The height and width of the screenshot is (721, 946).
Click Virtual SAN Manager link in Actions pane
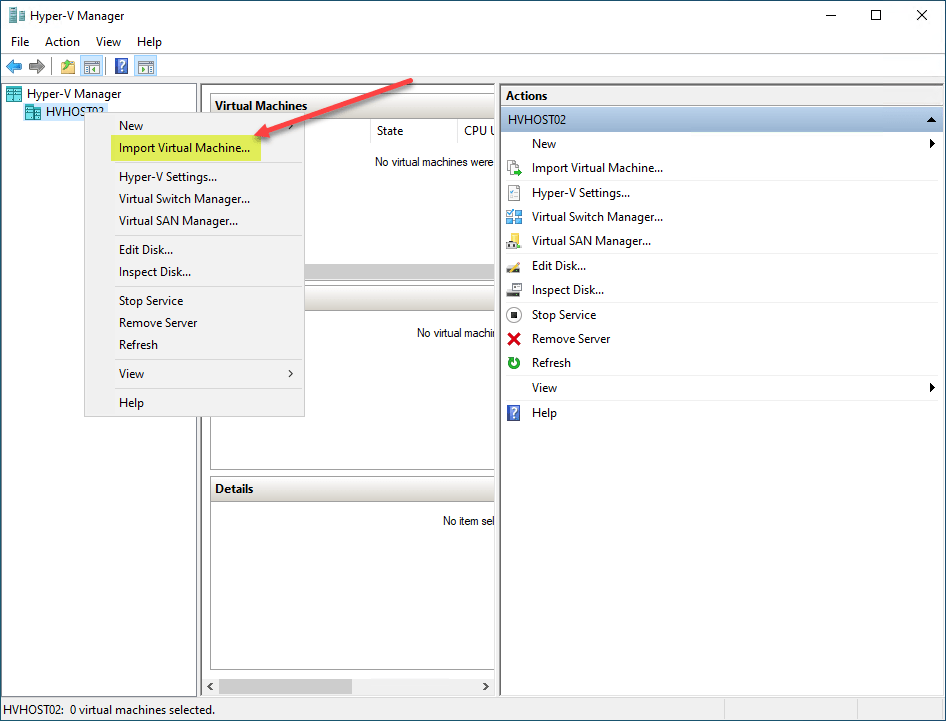[591, 241]
